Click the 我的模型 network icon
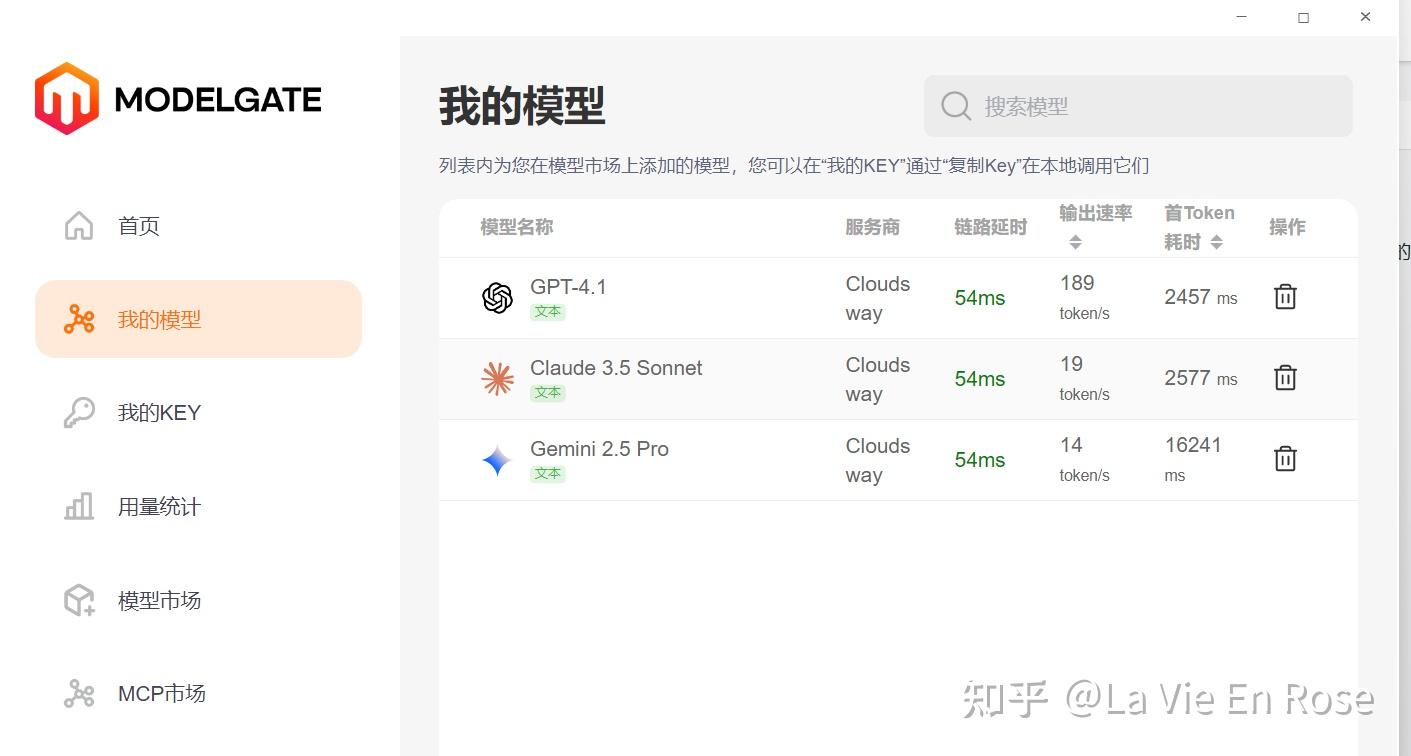 pyautogui.click(x=78, y=318)
